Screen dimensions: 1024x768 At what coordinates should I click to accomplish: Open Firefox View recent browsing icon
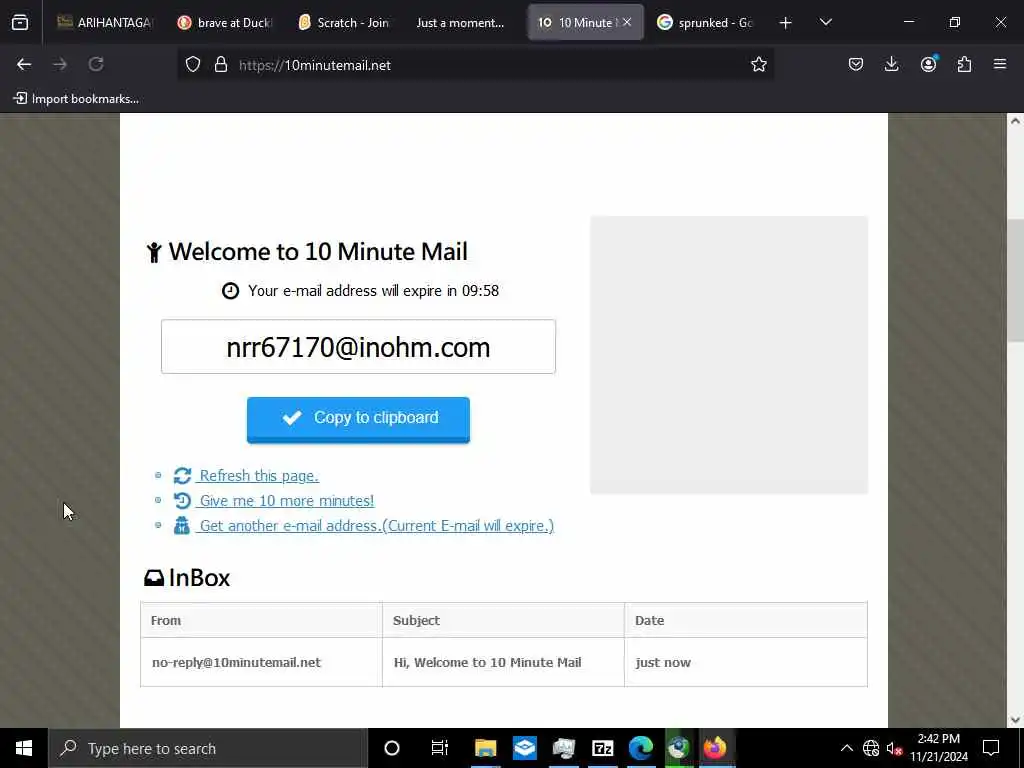click(20, 23)
